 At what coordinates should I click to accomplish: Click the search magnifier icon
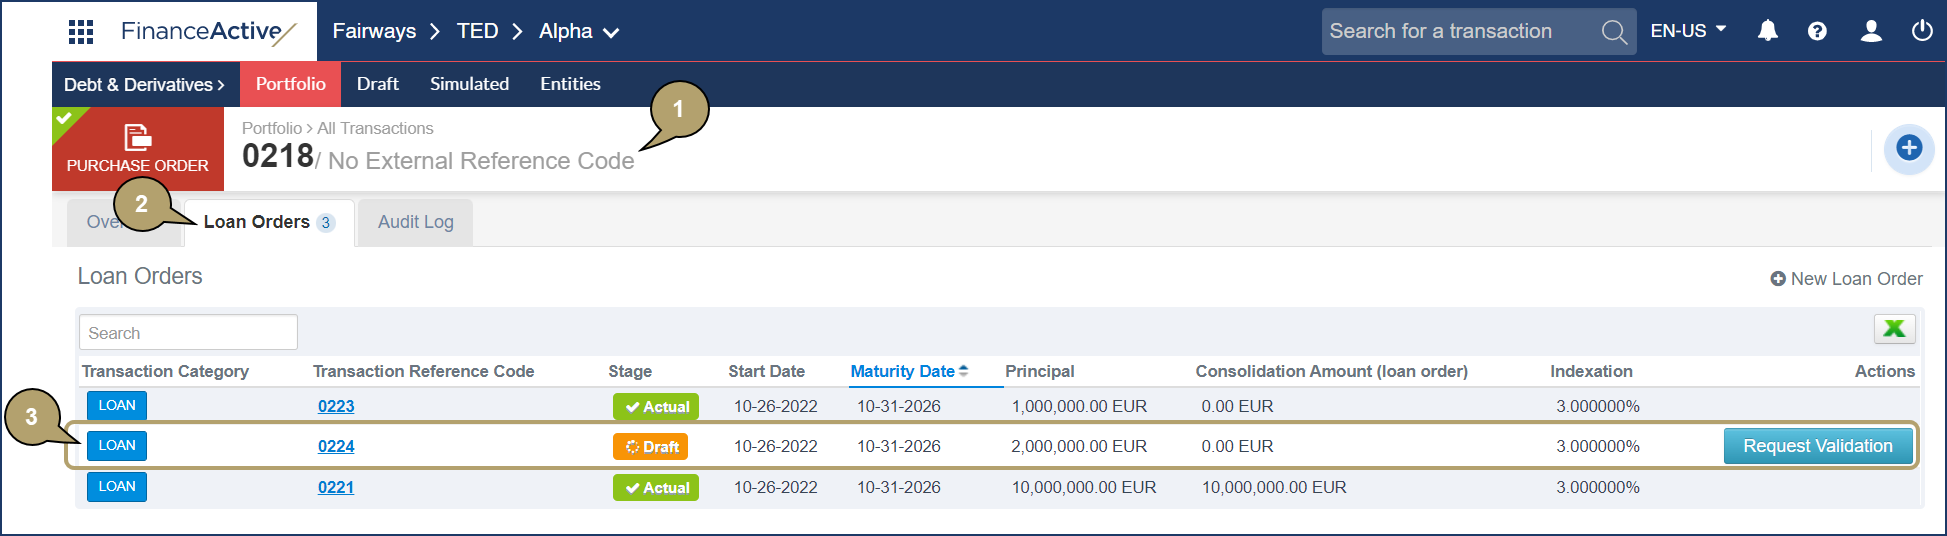pos(1613,32)
